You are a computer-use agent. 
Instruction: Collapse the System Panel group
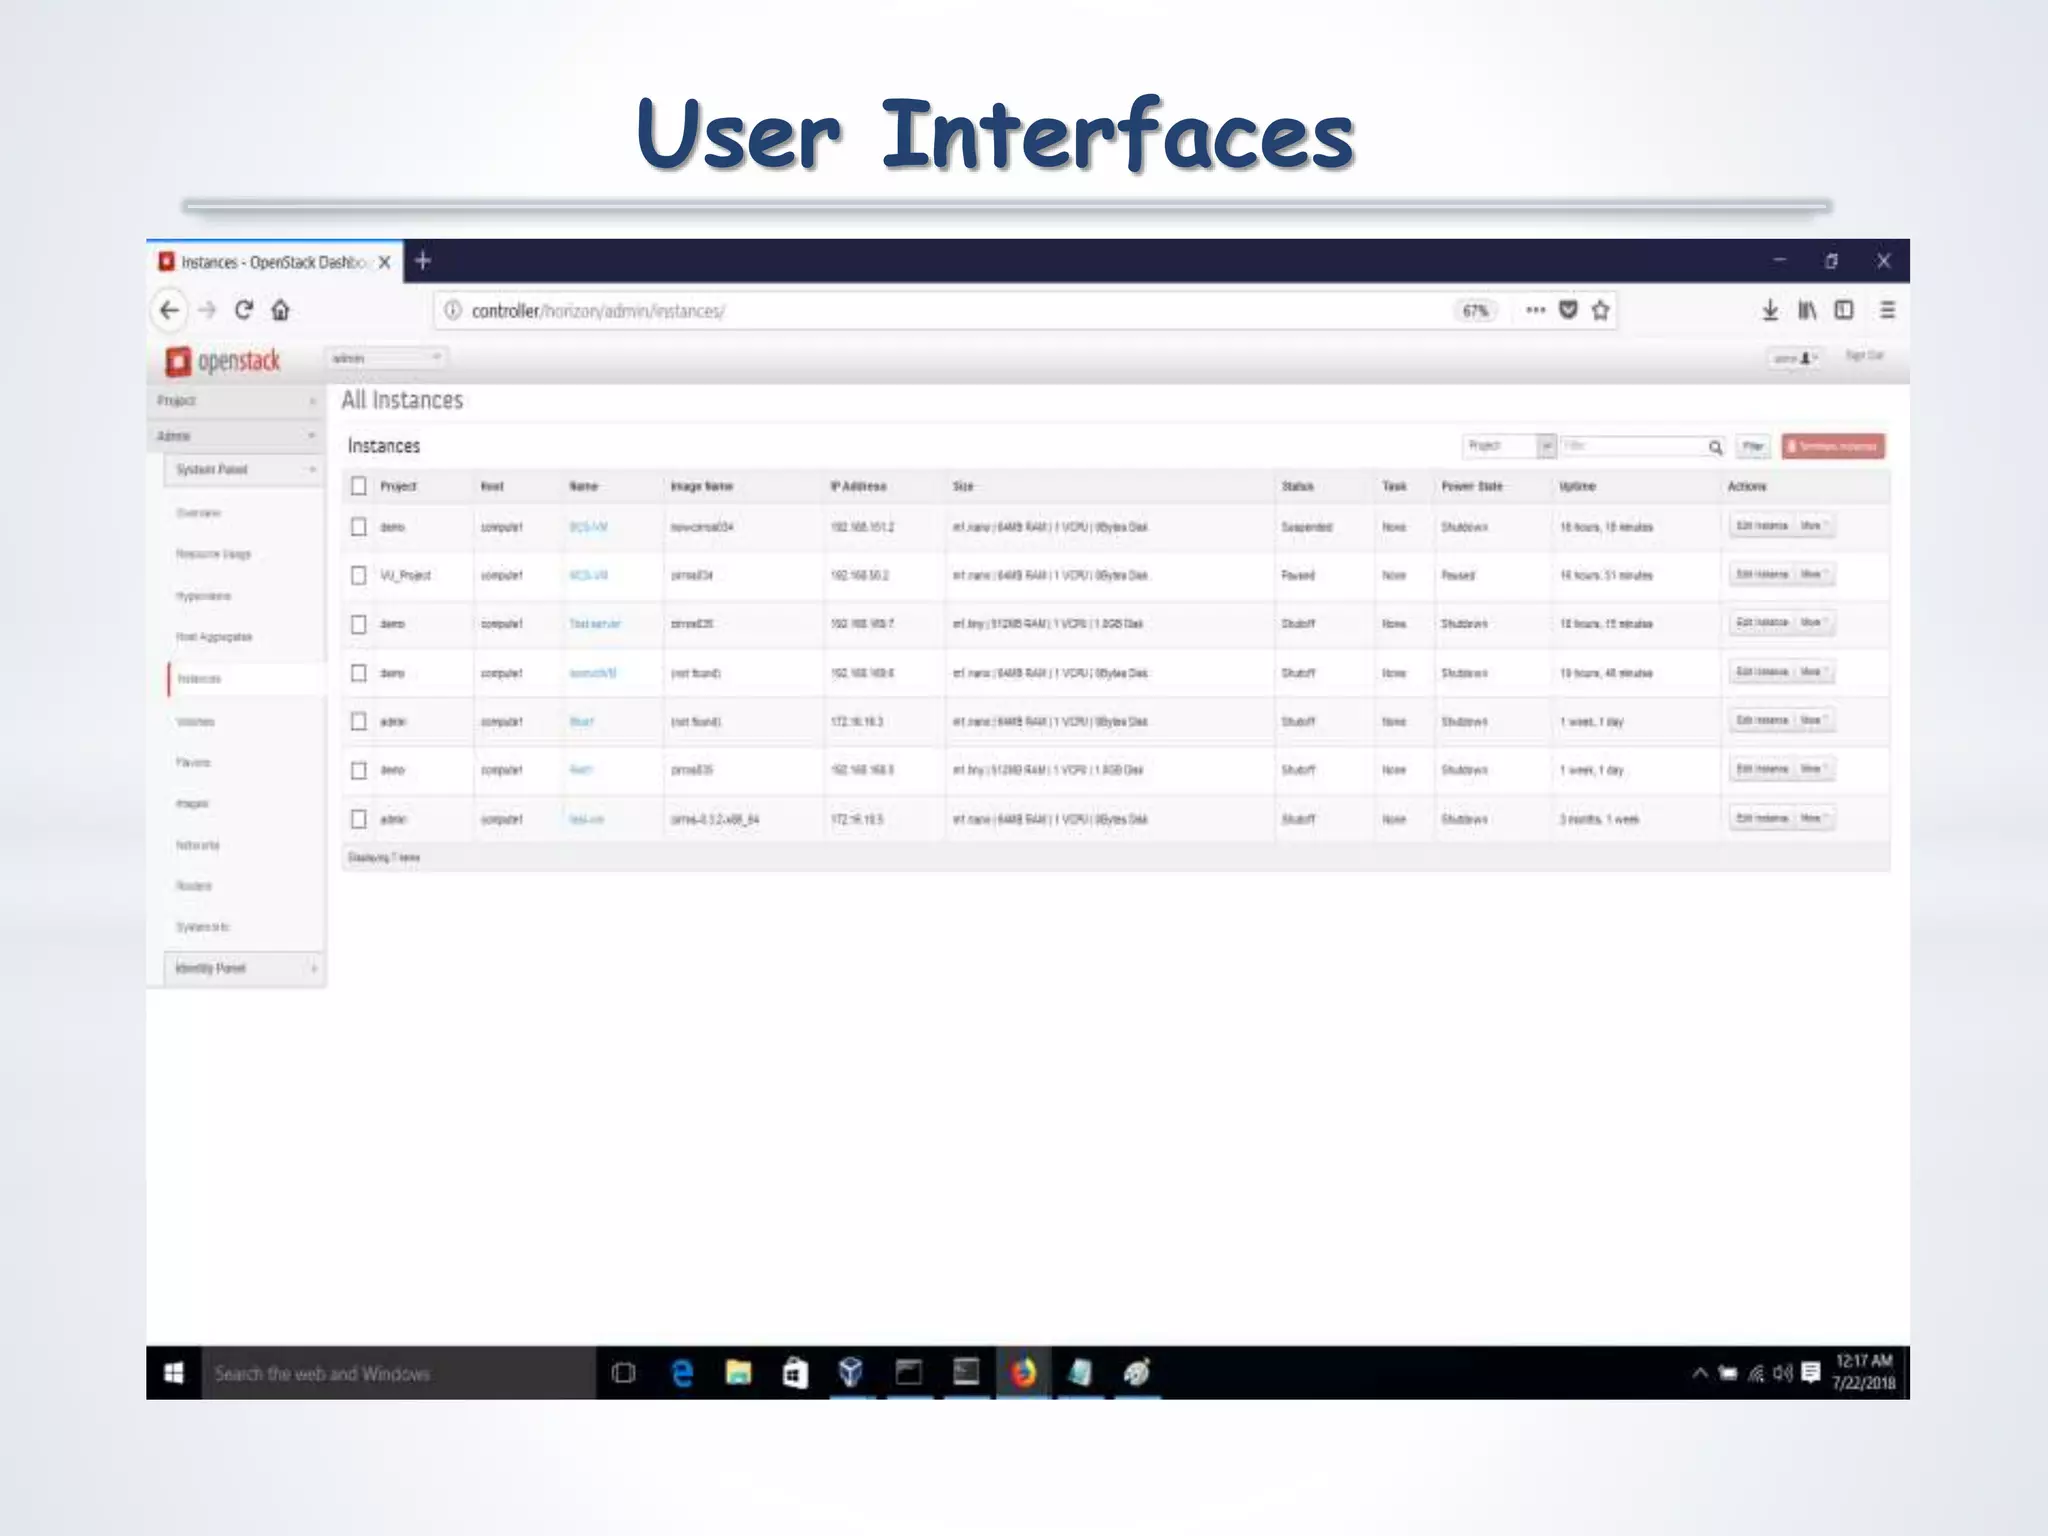coord(243,470)
